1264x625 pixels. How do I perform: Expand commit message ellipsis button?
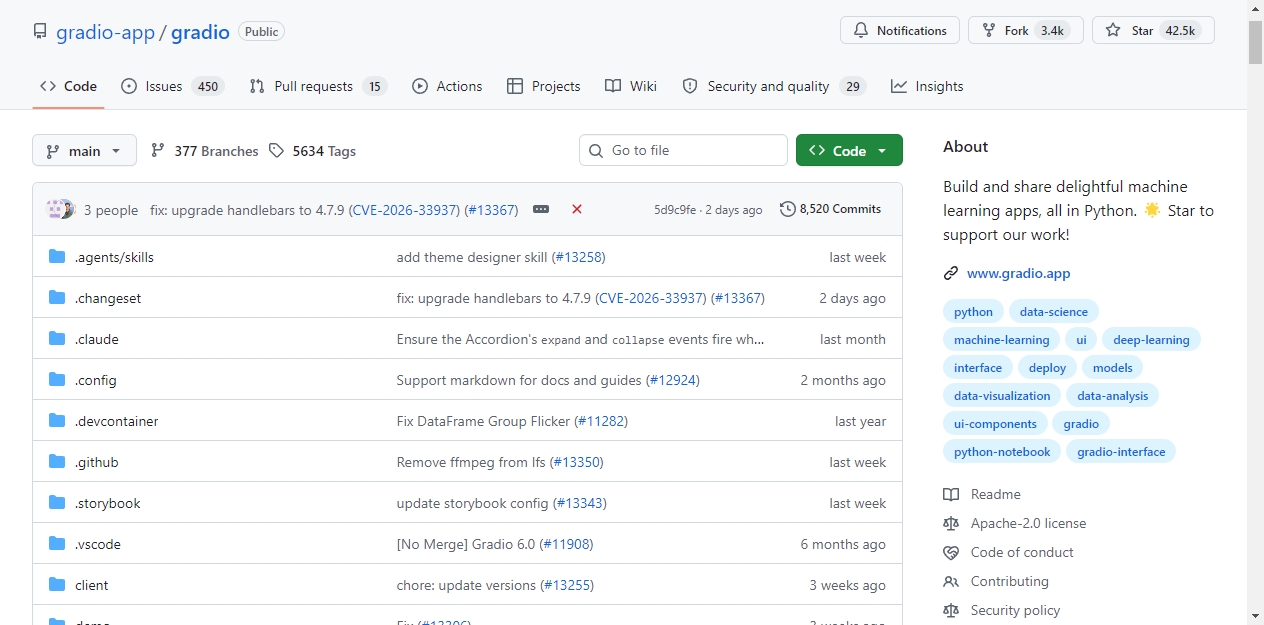[541, 210]
